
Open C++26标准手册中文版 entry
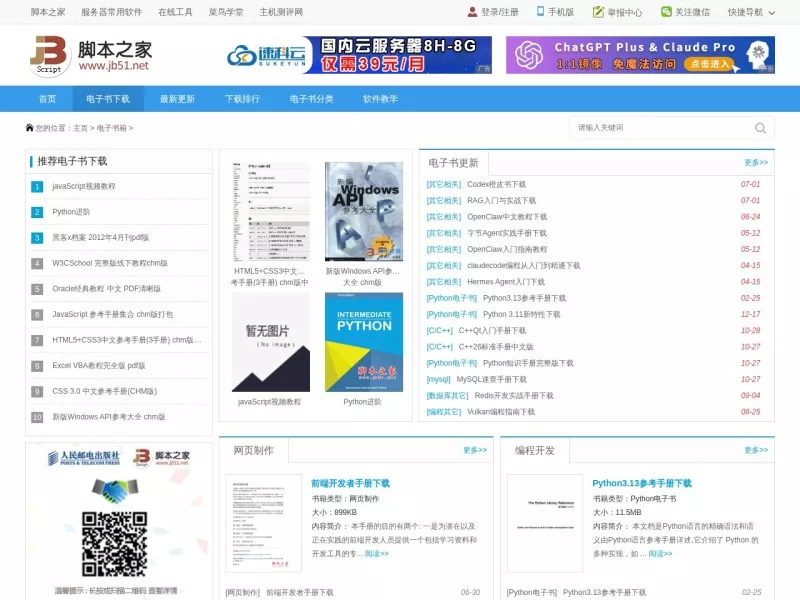click(496, 347)
